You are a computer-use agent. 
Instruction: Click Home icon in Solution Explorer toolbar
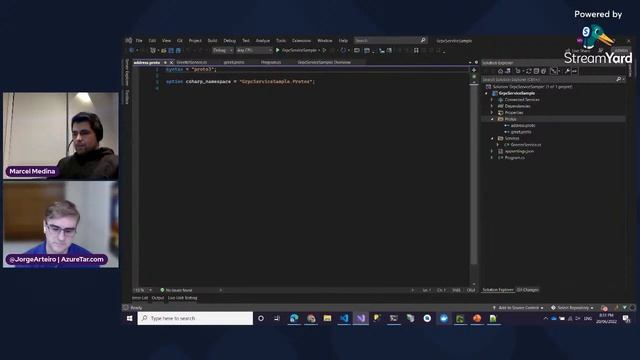point(500,71)
